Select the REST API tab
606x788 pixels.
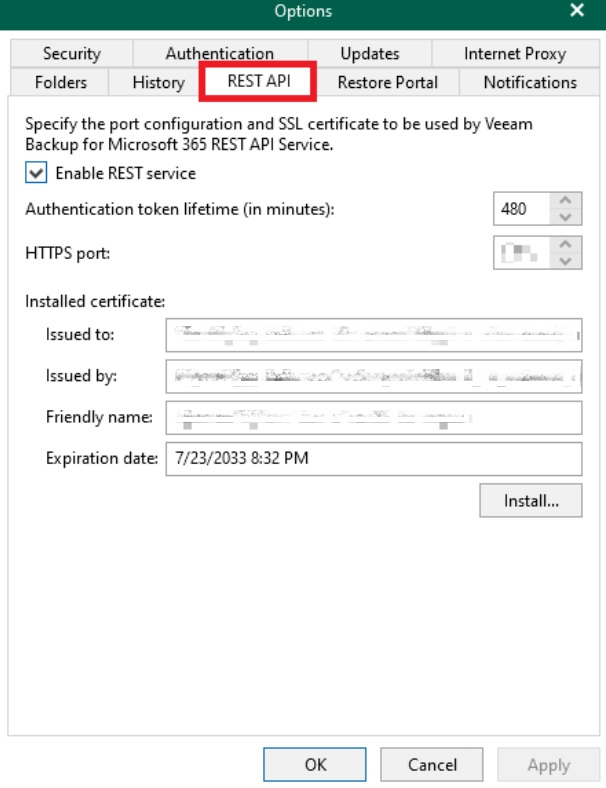click(x=258, y=81)
